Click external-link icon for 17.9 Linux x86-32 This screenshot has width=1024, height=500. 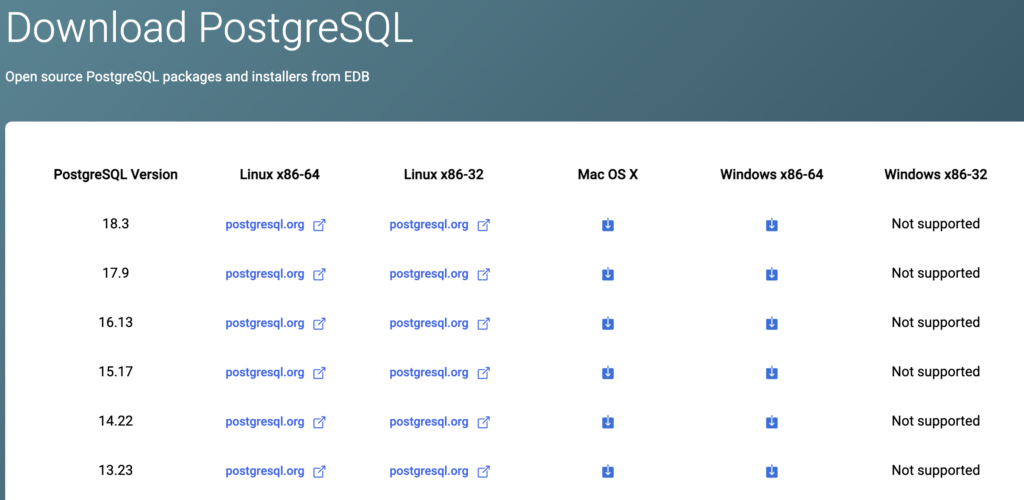(x=483, y=275)
